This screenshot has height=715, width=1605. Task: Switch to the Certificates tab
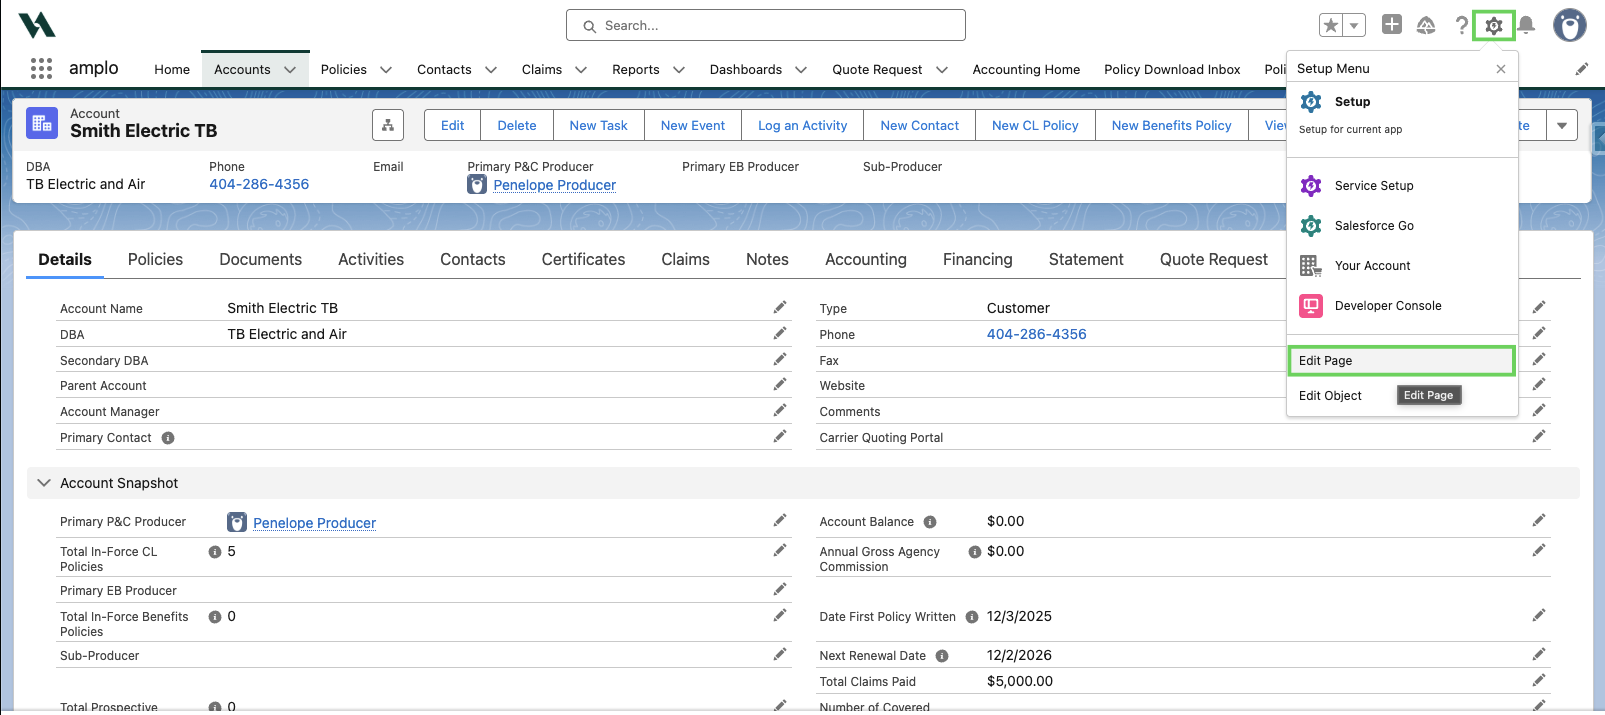click(583, 260)
